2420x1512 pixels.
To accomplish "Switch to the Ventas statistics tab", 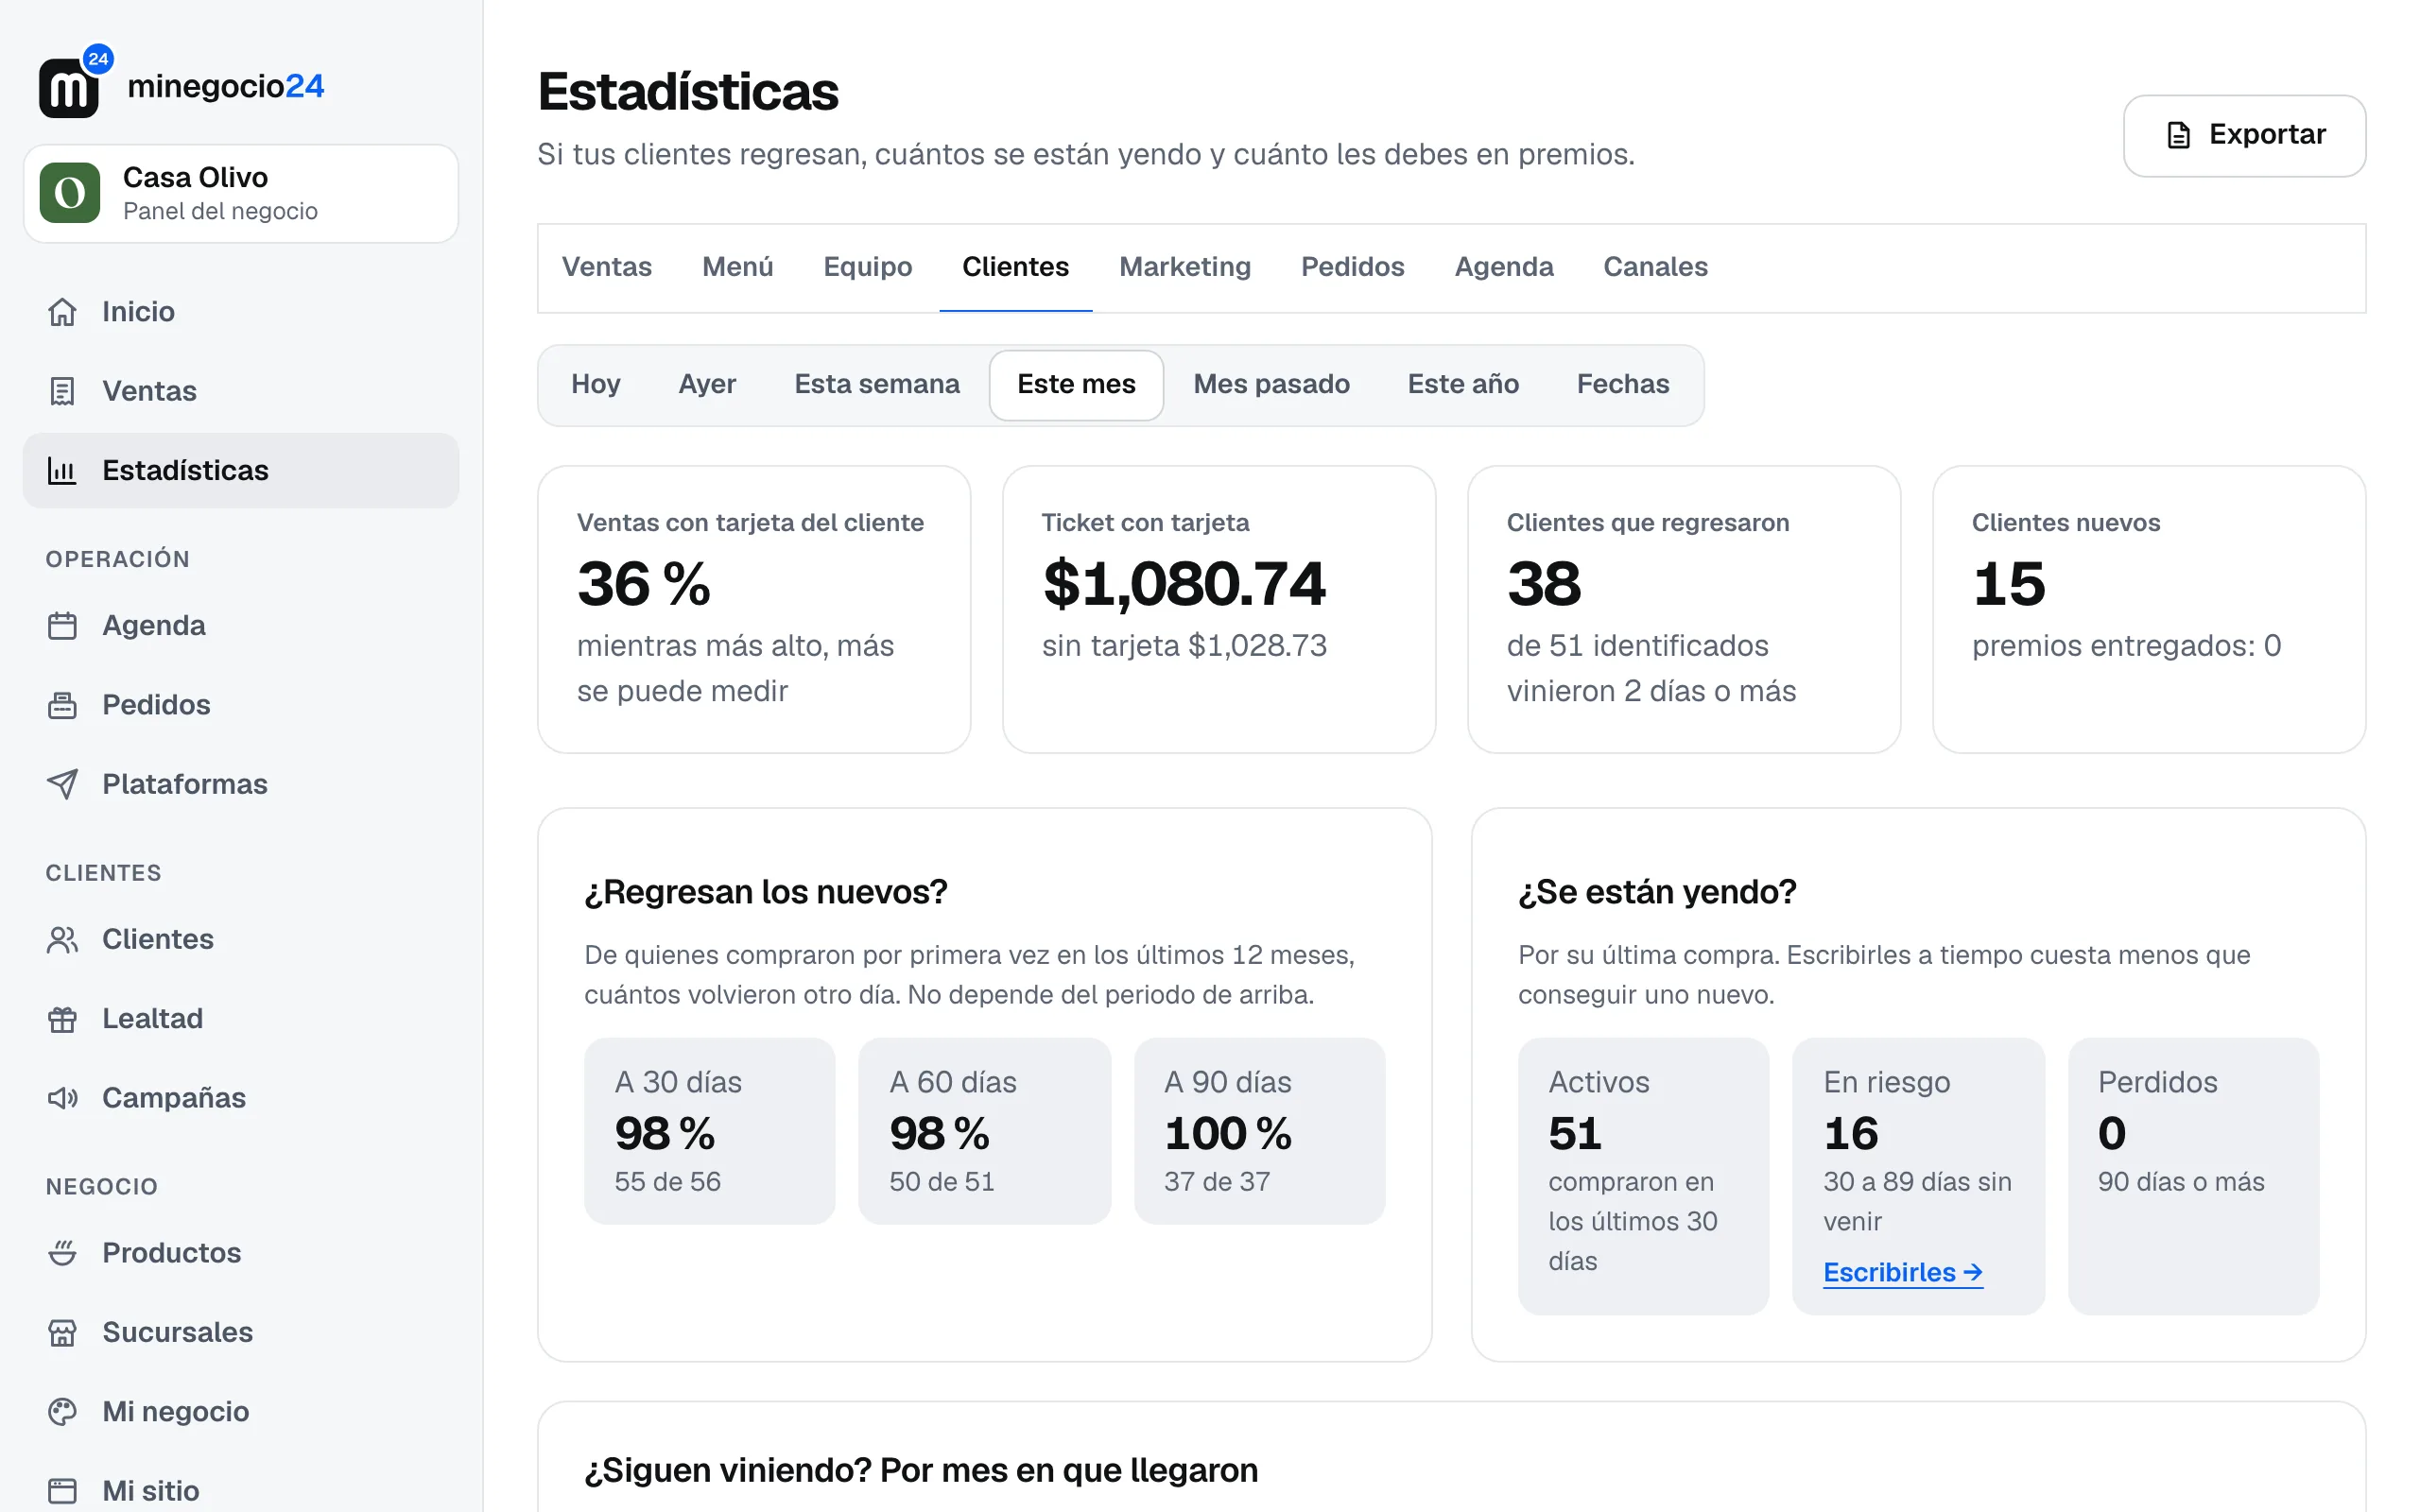I will (606, 267).
